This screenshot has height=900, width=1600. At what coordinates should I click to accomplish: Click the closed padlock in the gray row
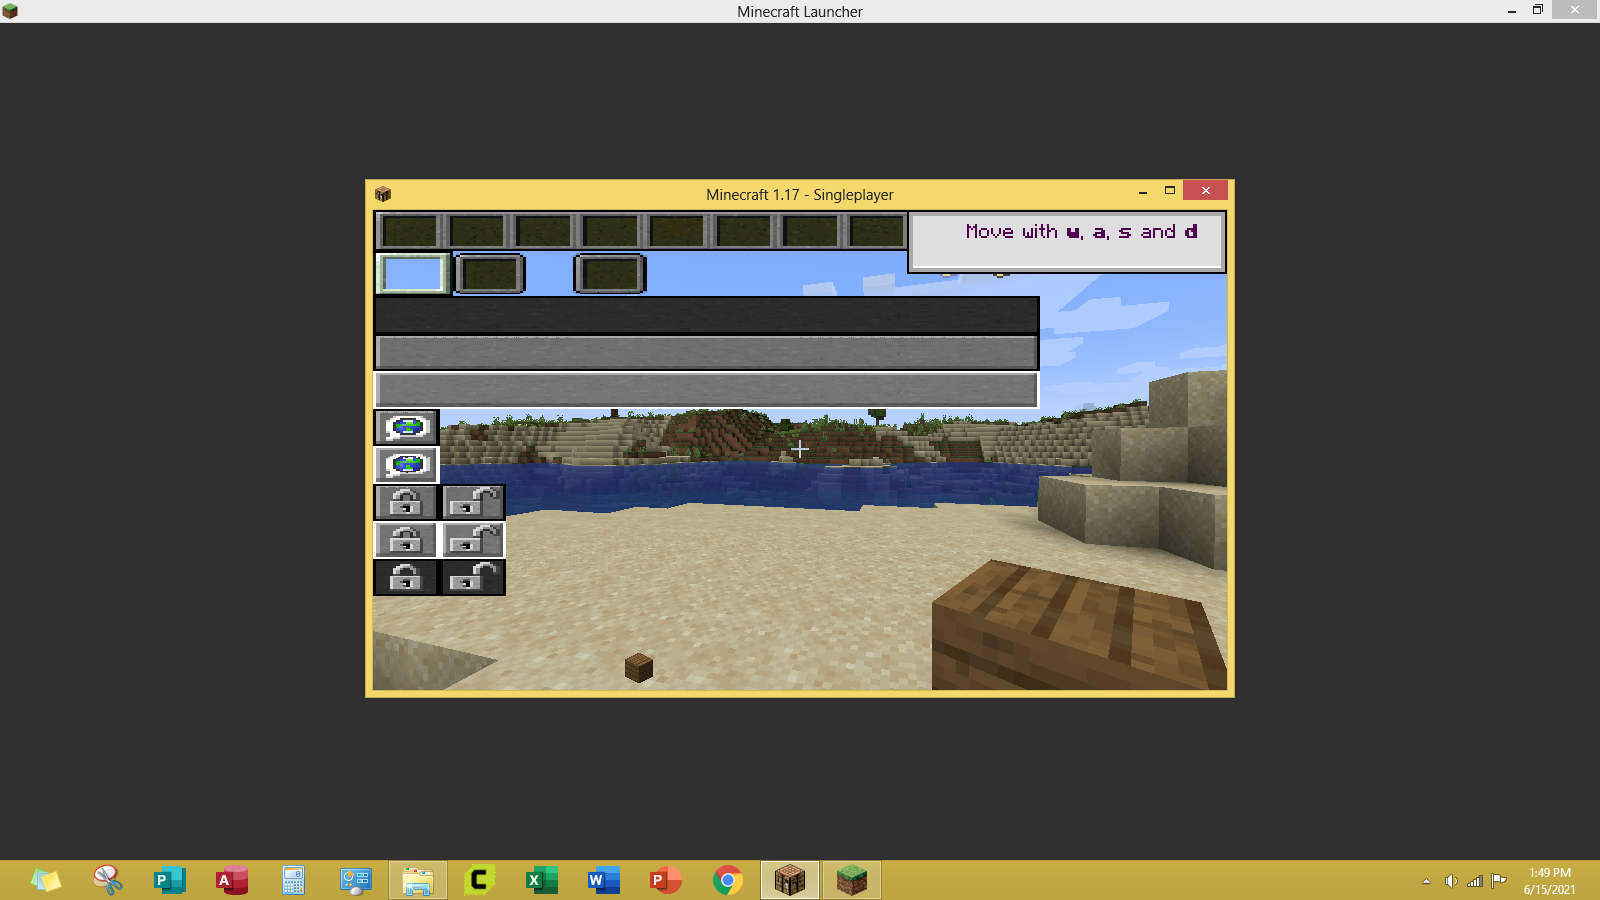coord(405,502)
